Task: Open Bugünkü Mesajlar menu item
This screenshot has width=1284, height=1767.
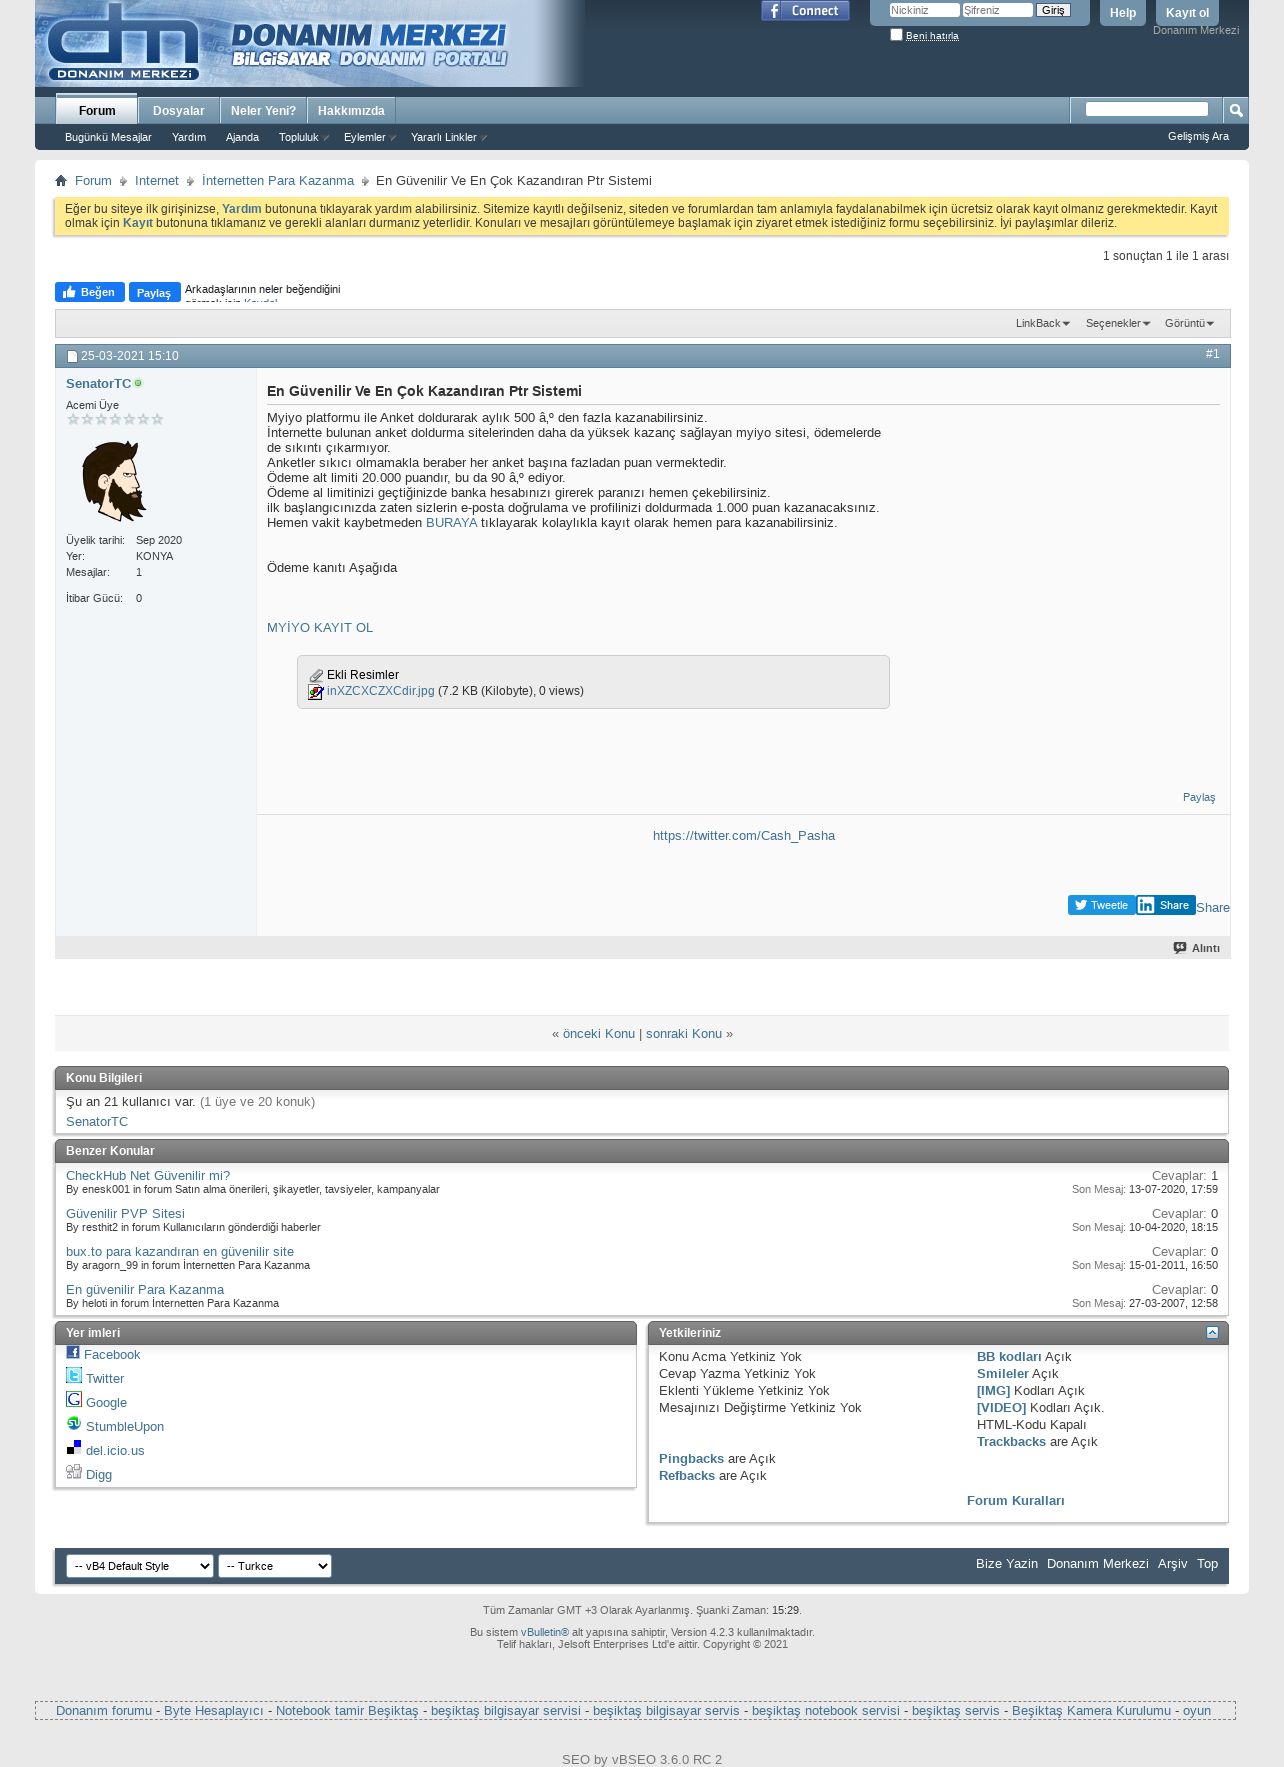Action: click(x=108, y=137)
